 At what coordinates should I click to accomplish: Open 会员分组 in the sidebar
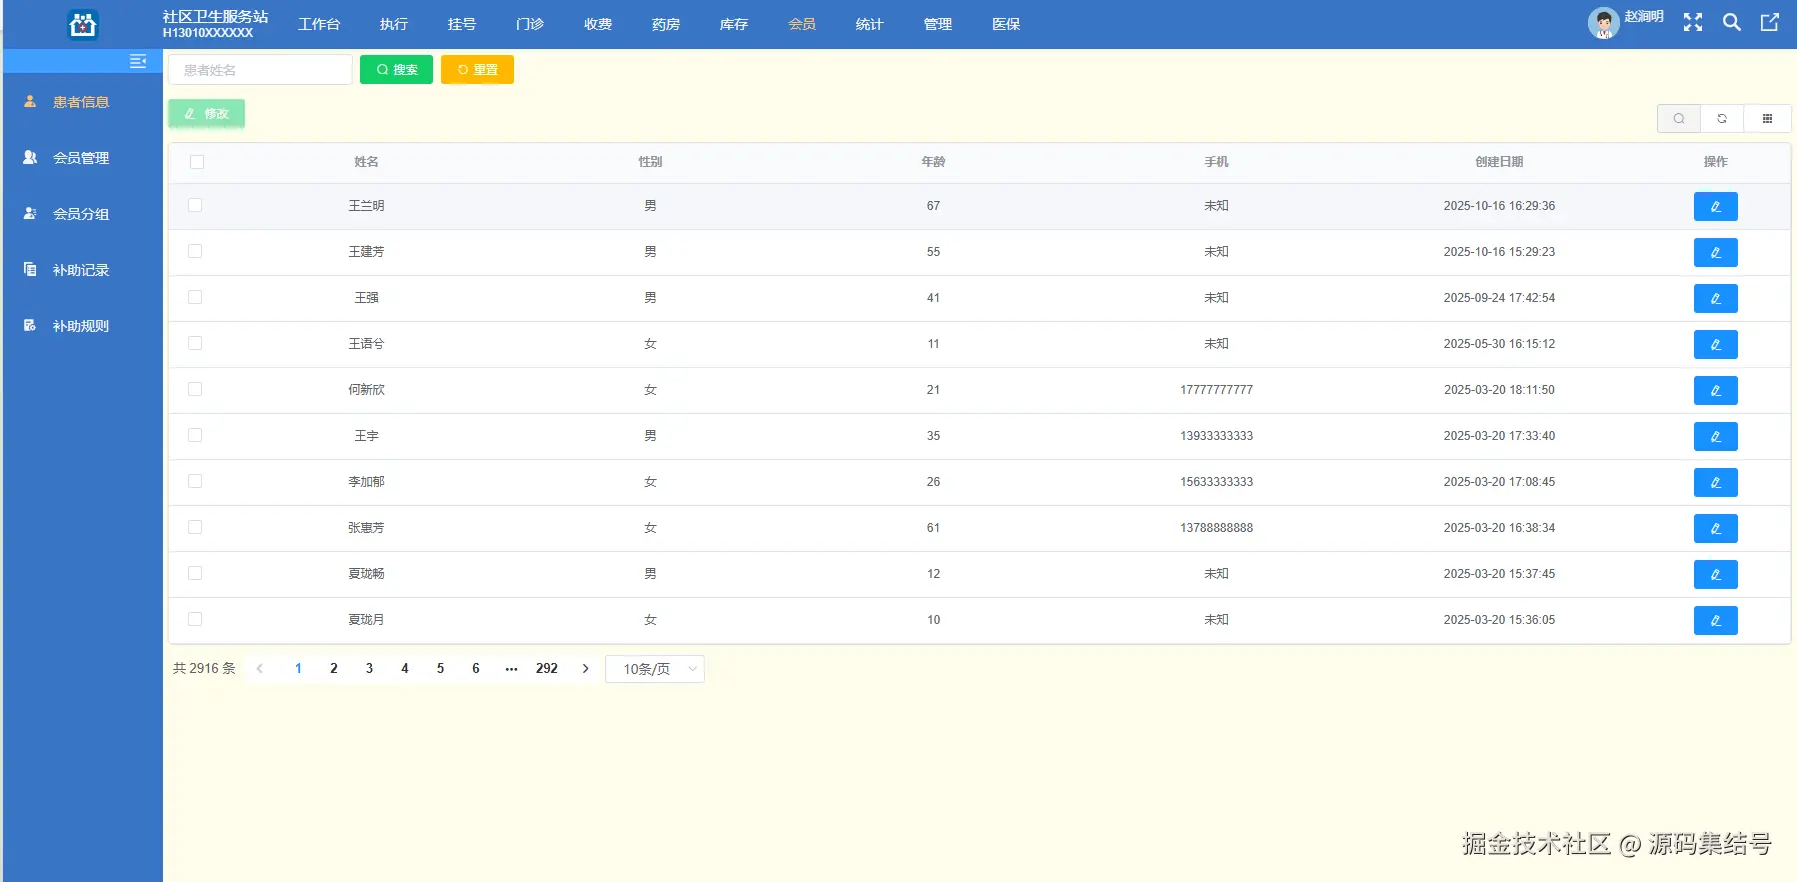[x=81, y=214]
